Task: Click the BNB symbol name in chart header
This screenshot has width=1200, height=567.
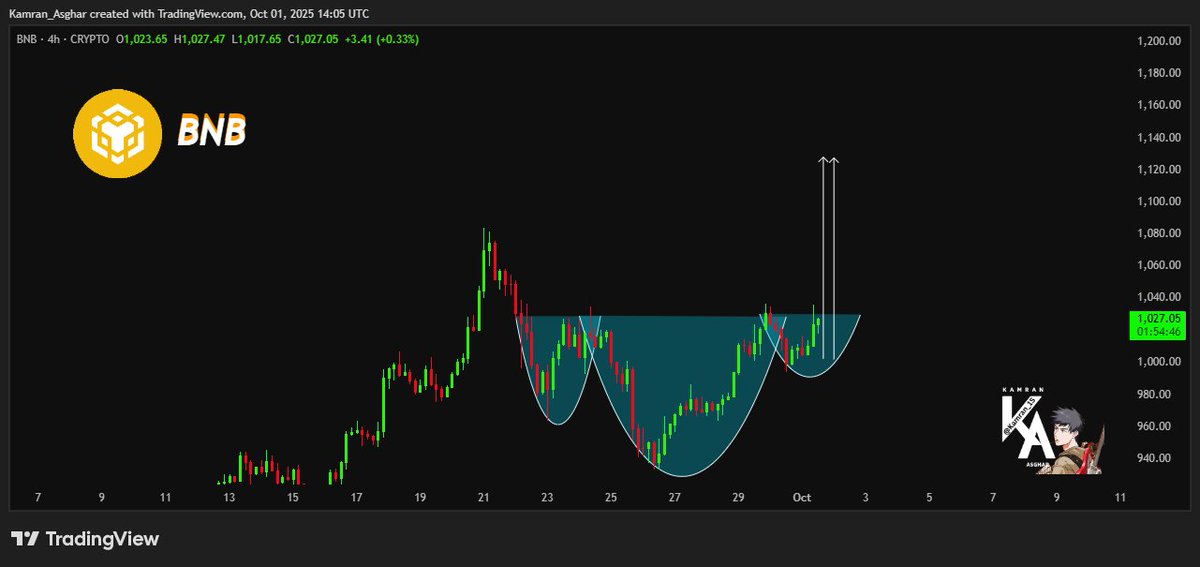Action: pyautogui.click(x=25, y=39)
